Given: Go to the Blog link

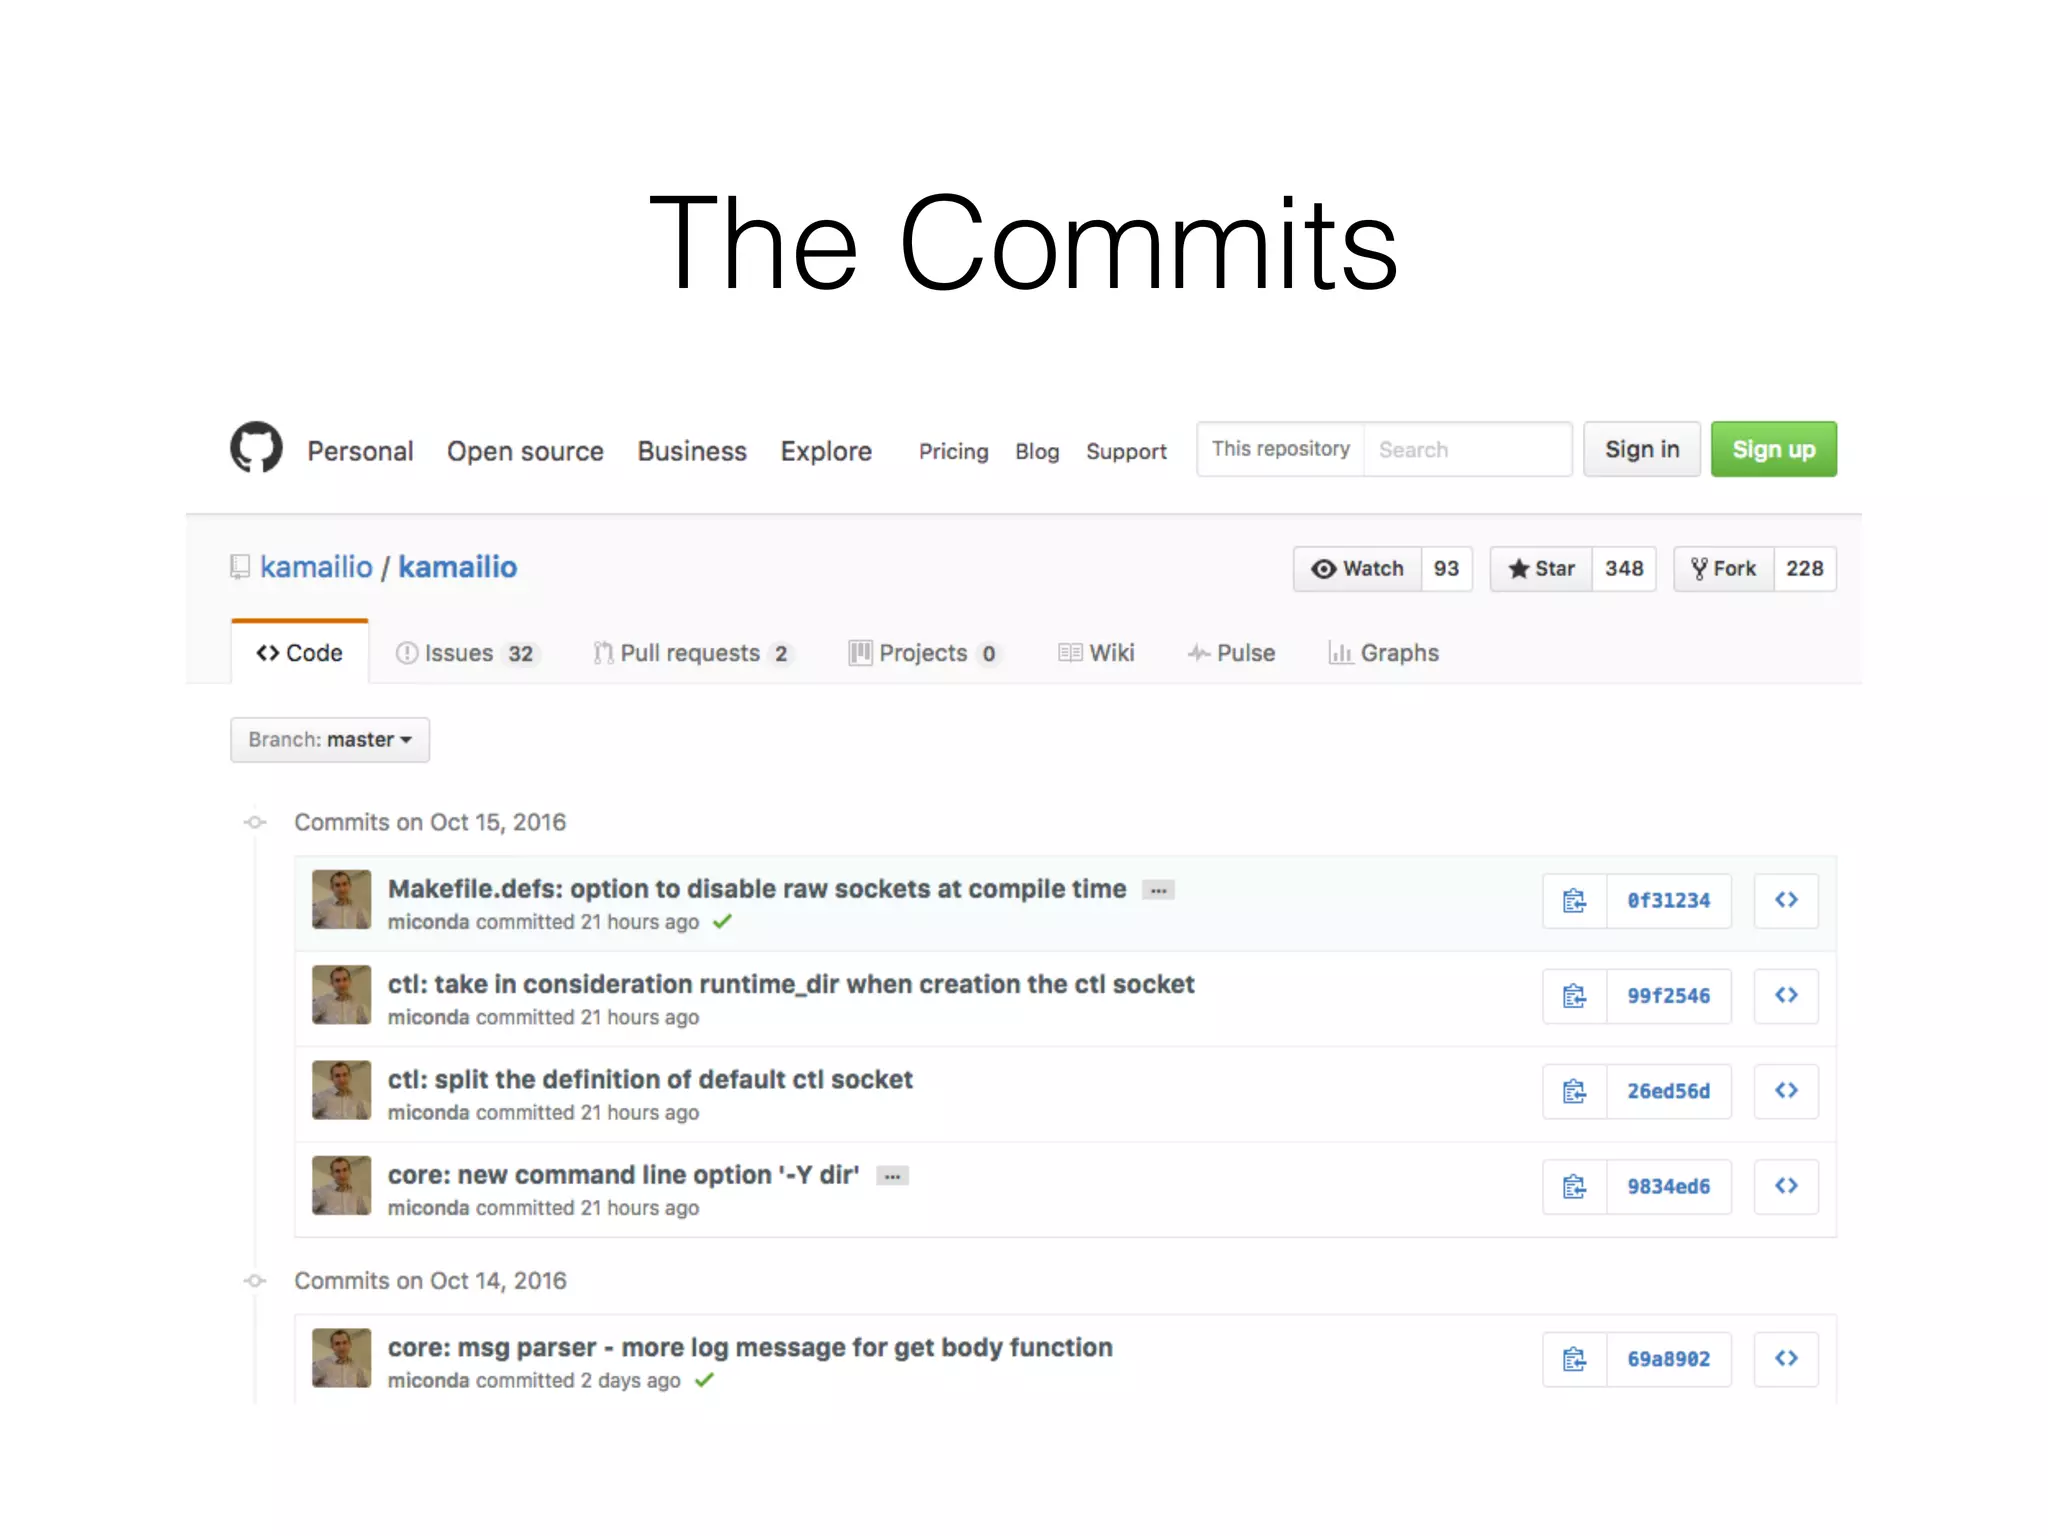Looking at the screenshot, I should (1037, 452).
